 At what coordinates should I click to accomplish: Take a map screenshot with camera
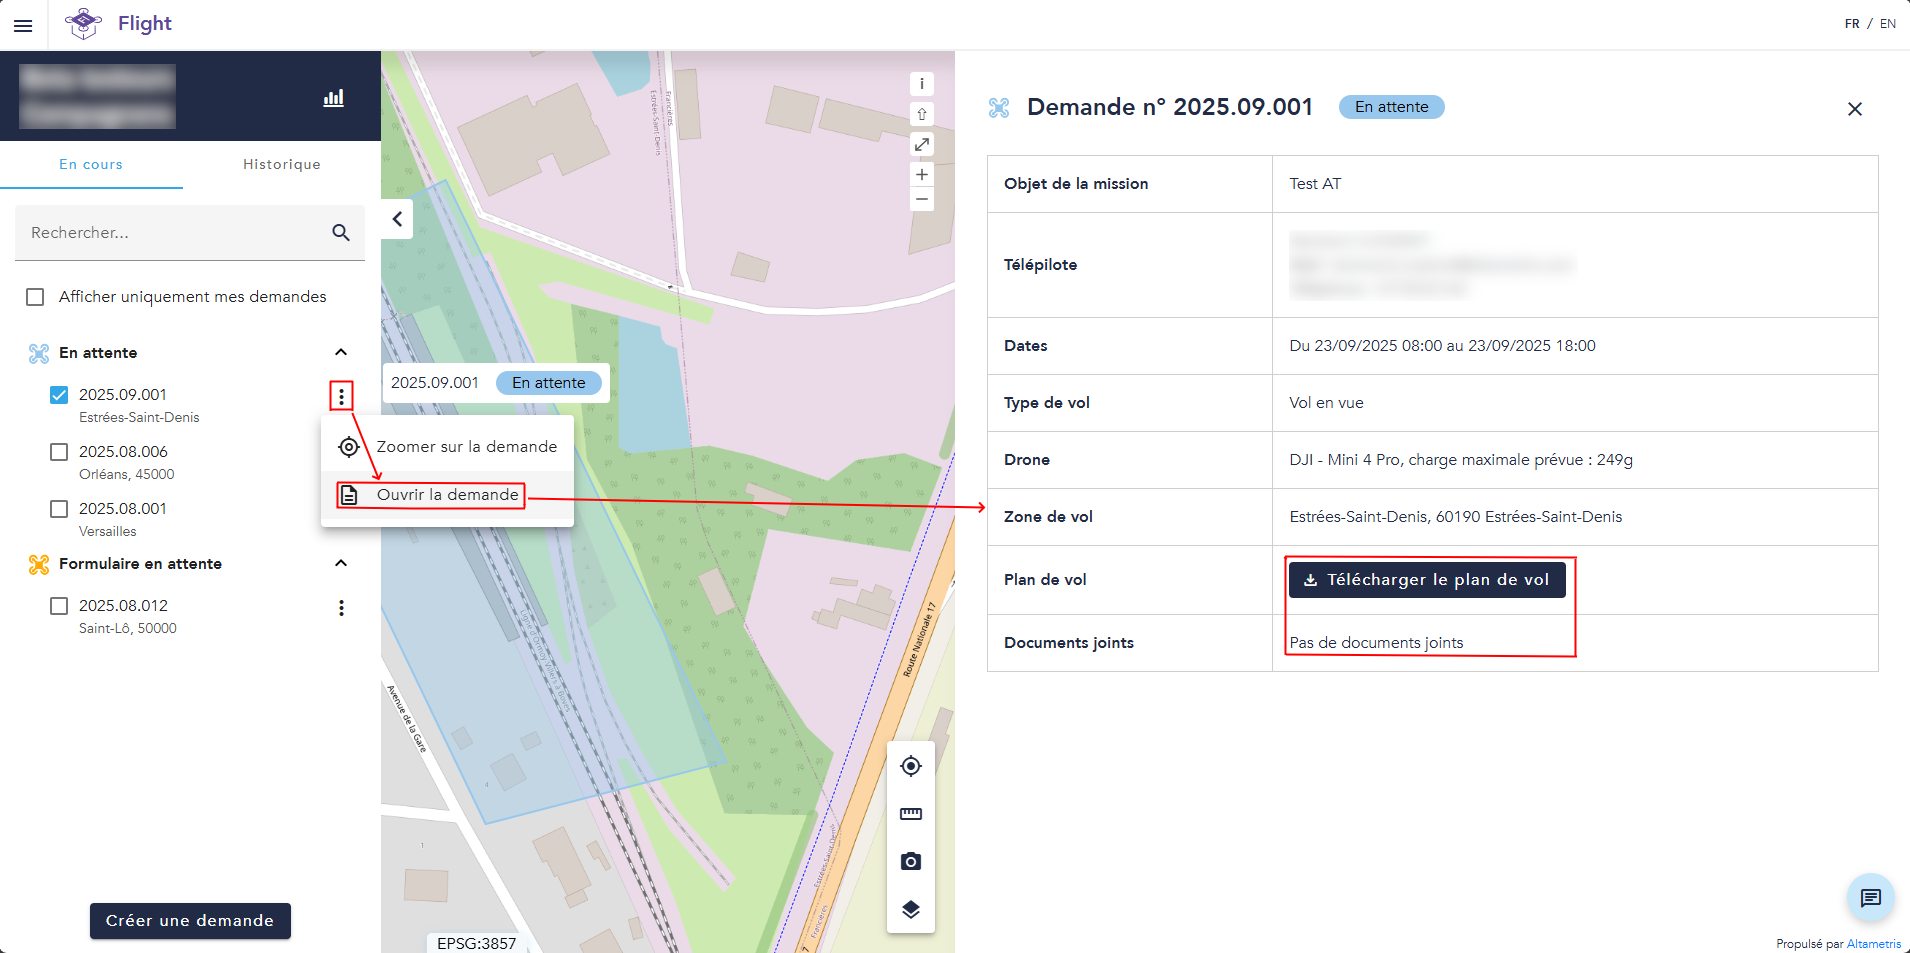pos(910,861)
